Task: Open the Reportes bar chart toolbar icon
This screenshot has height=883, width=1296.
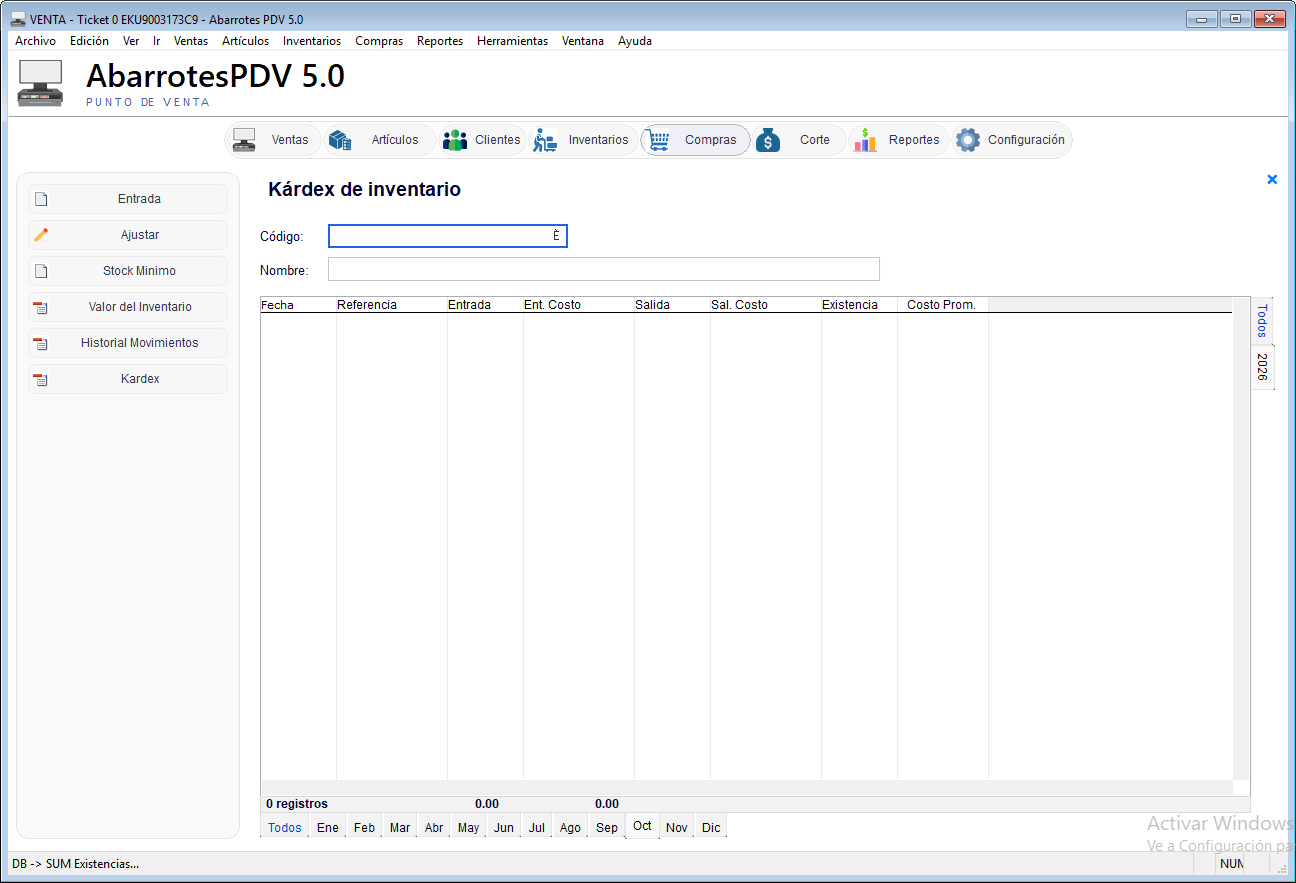Action: (865, 140)
